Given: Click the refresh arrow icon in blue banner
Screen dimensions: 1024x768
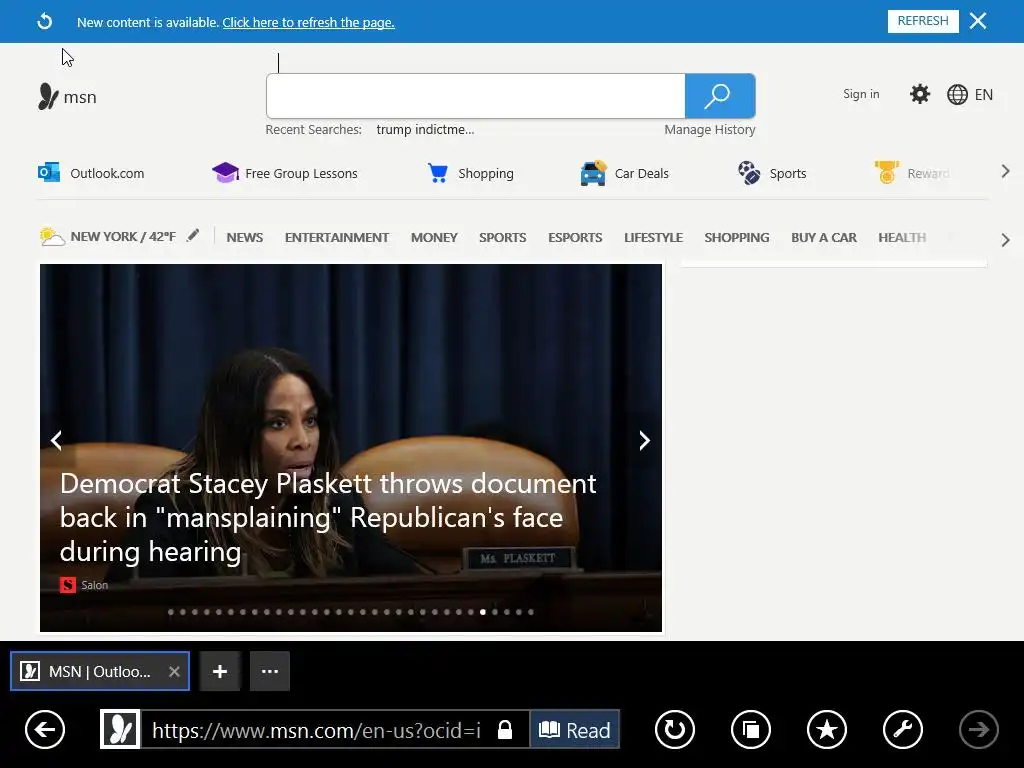Looking at the screenshot, I should tap(44, 22).
